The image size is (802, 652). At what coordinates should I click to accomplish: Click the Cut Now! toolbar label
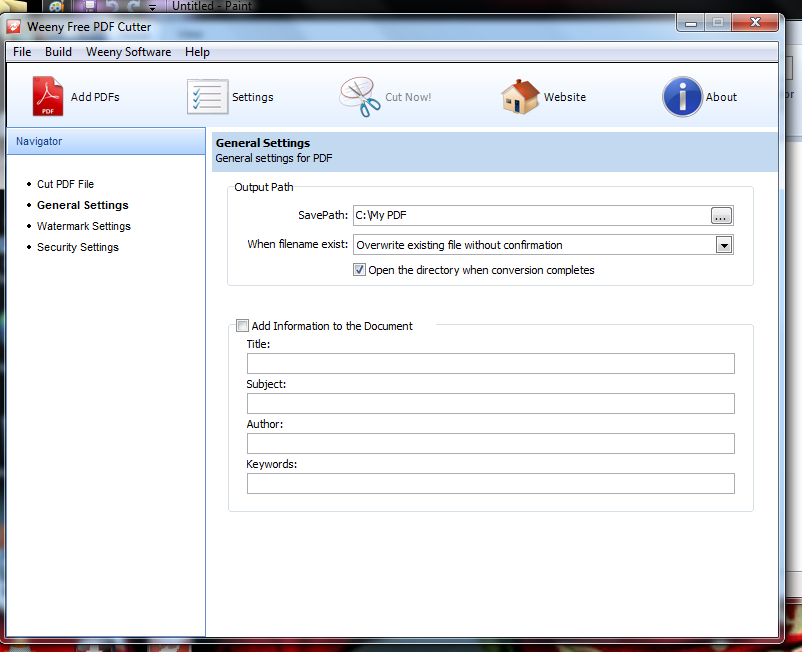click(x=408, y=97)
